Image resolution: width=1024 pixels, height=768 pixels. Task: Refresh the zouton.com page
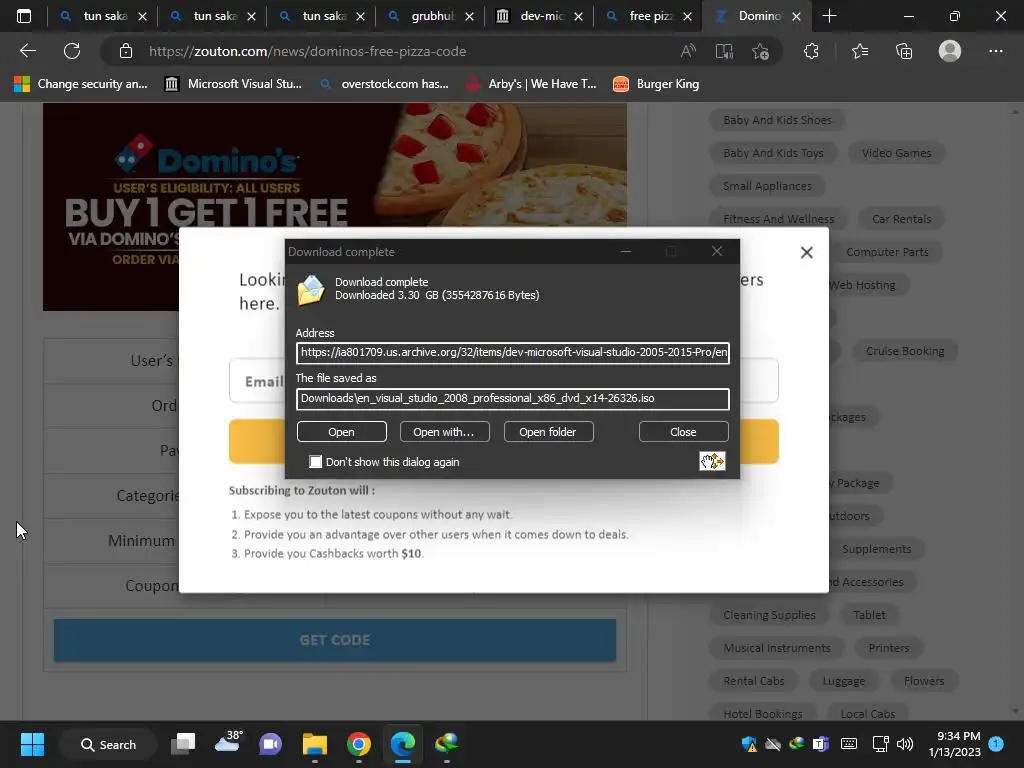[72, 51]
